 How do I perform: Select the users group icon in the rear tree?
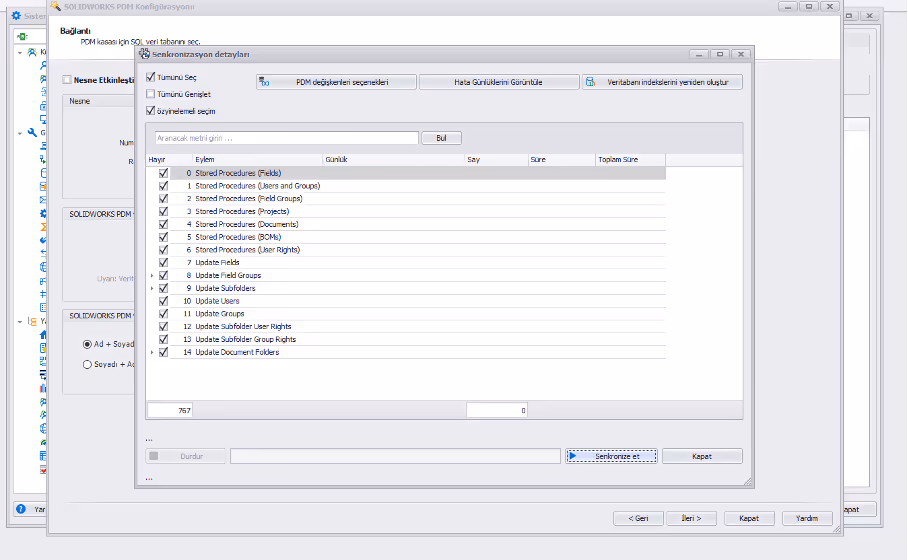tap(32, 52)
